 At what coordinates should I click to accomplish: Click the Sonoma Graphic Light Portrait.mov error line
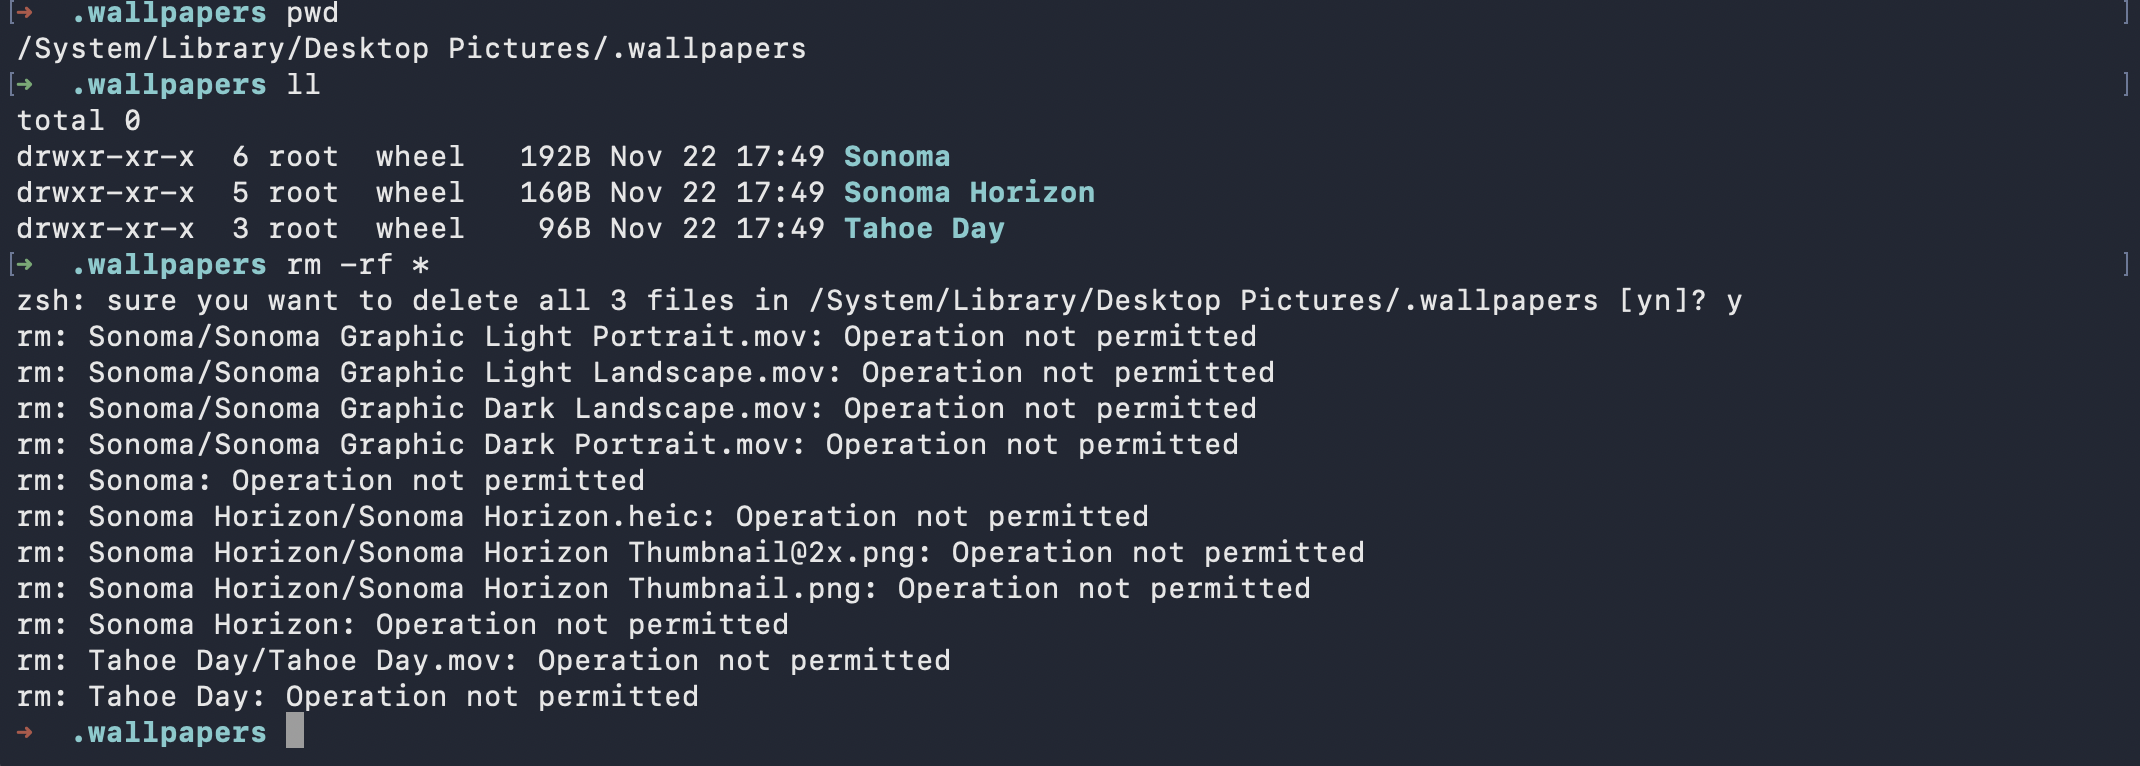tap(636, 336)
